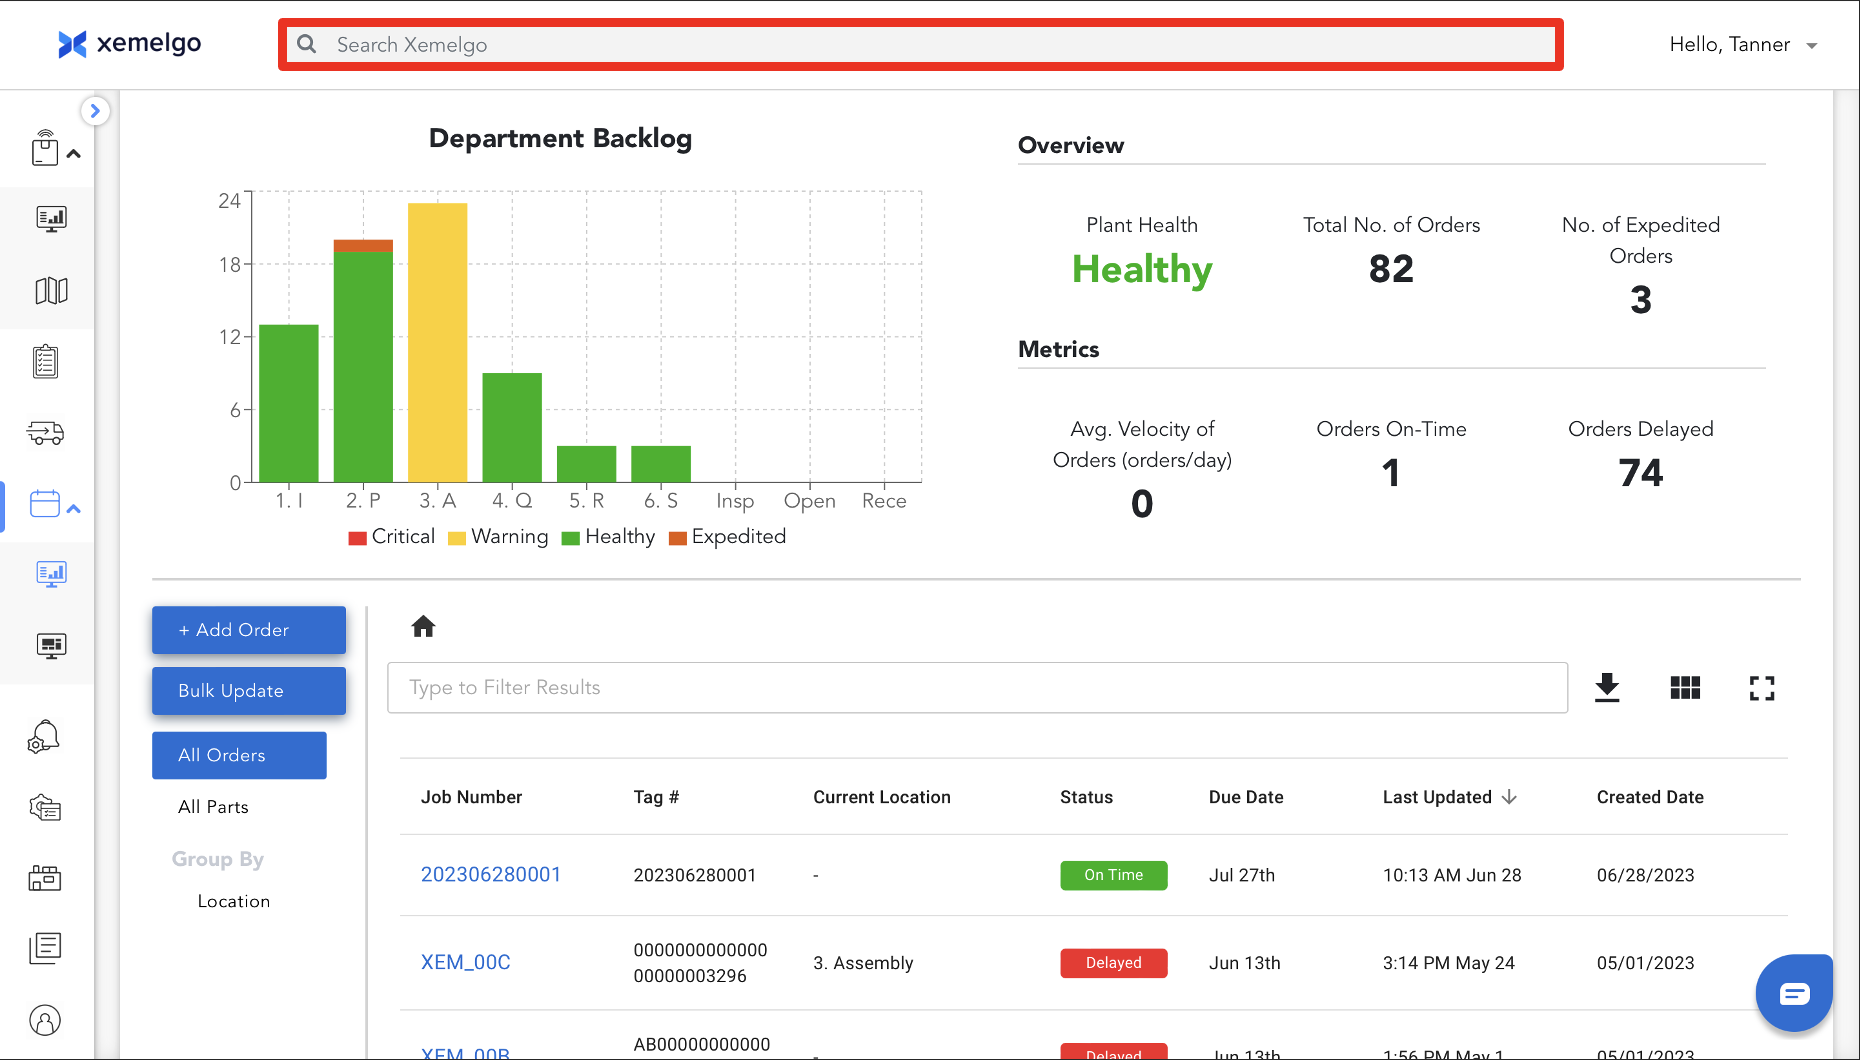
Task: Select the calendar work order sidebar icon
Action: (x=45, y=504)
